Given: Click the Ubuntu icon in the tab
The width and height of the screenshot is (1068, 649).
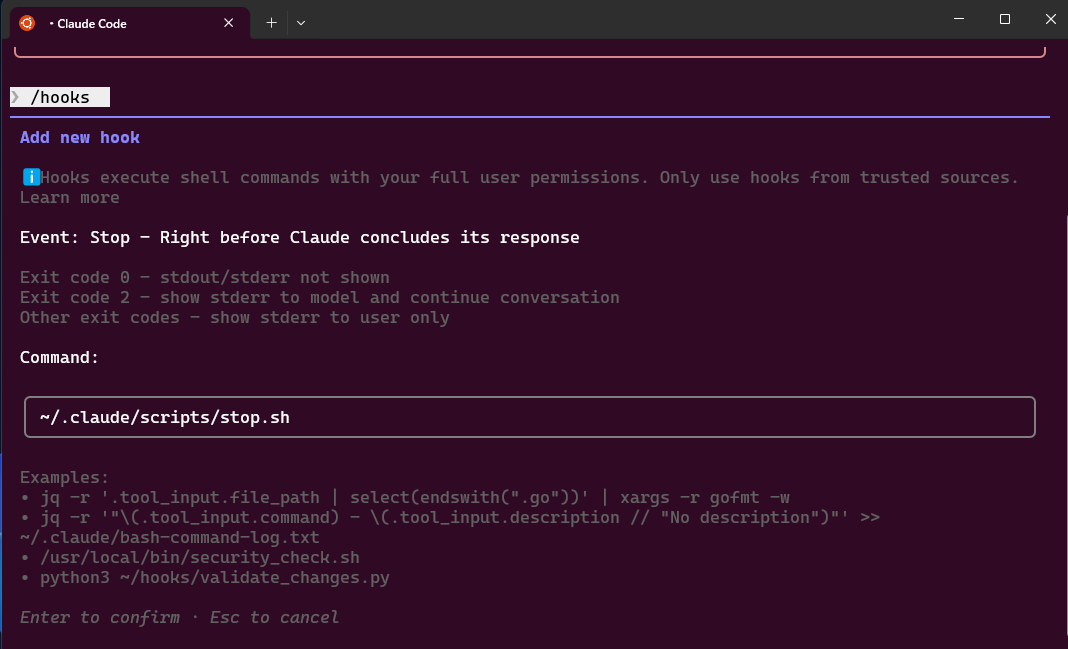Looking at the screenshot, I should [x=27, y=22].
